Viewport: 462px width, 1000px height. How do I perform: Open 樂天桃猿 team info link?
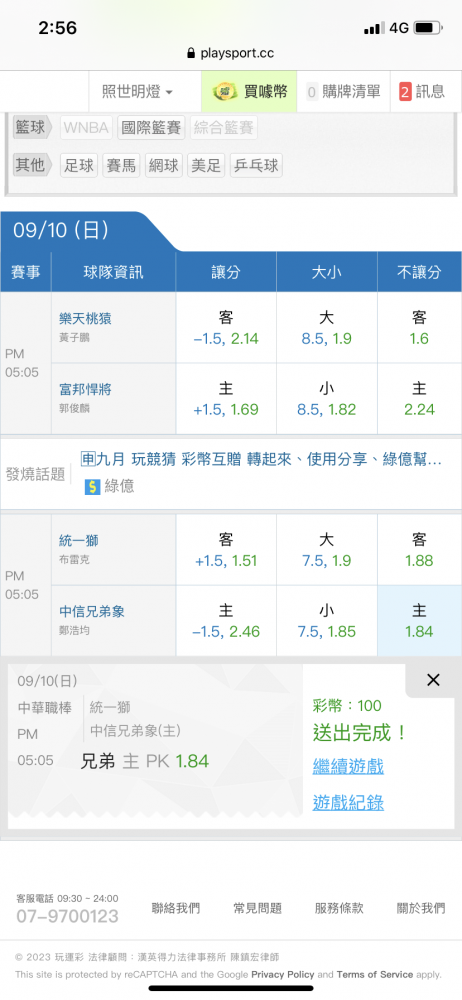(86, 319)
